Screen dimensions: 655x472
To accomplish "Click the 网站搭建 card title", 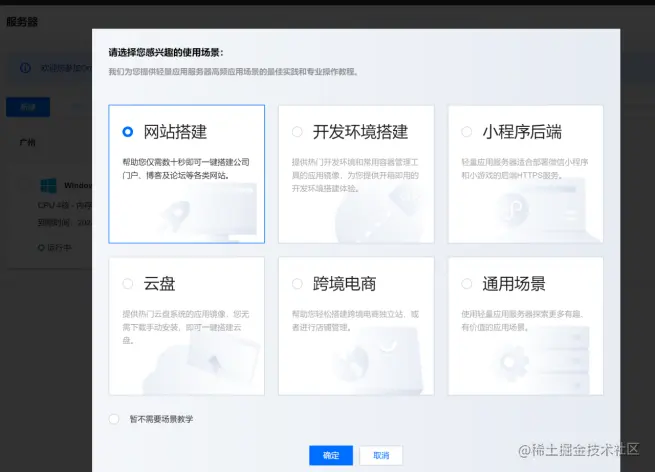I will pyautogui.click(x=175, y=132).
